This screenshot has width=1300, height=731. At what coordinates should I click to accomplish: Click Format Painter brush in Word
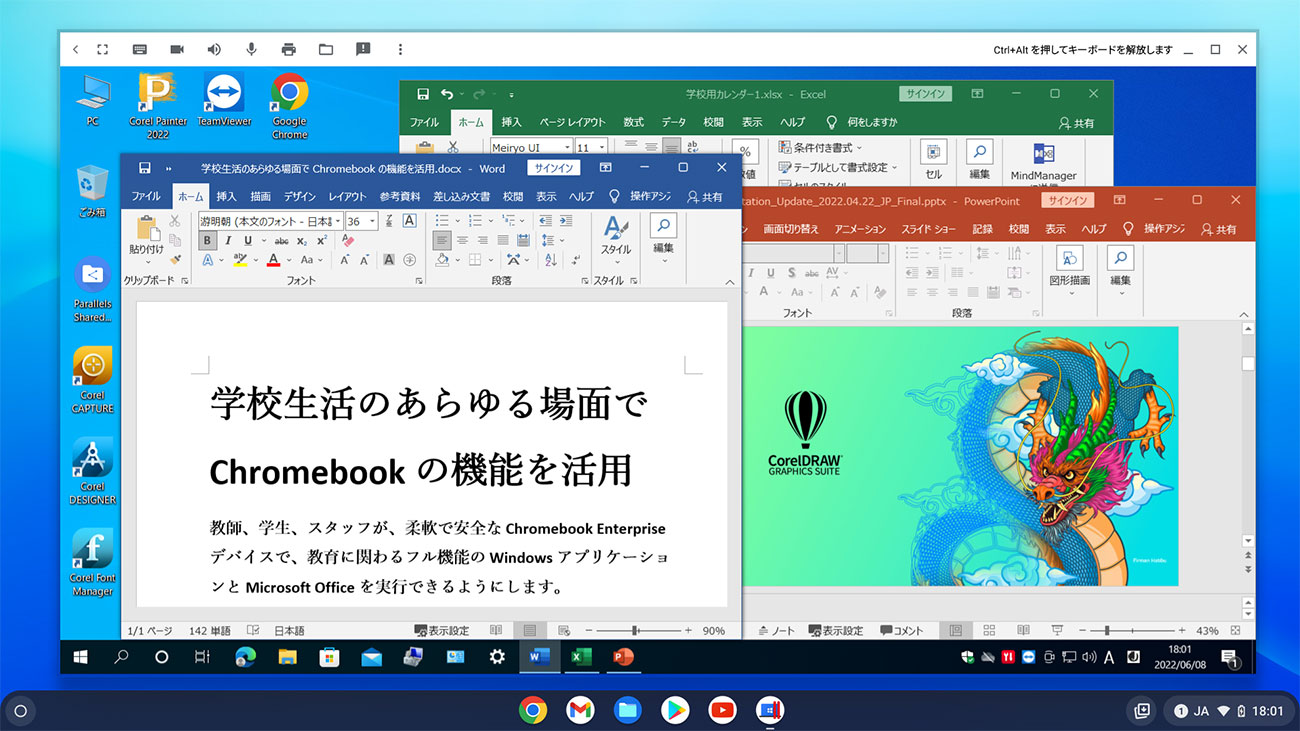coord(175,259)
